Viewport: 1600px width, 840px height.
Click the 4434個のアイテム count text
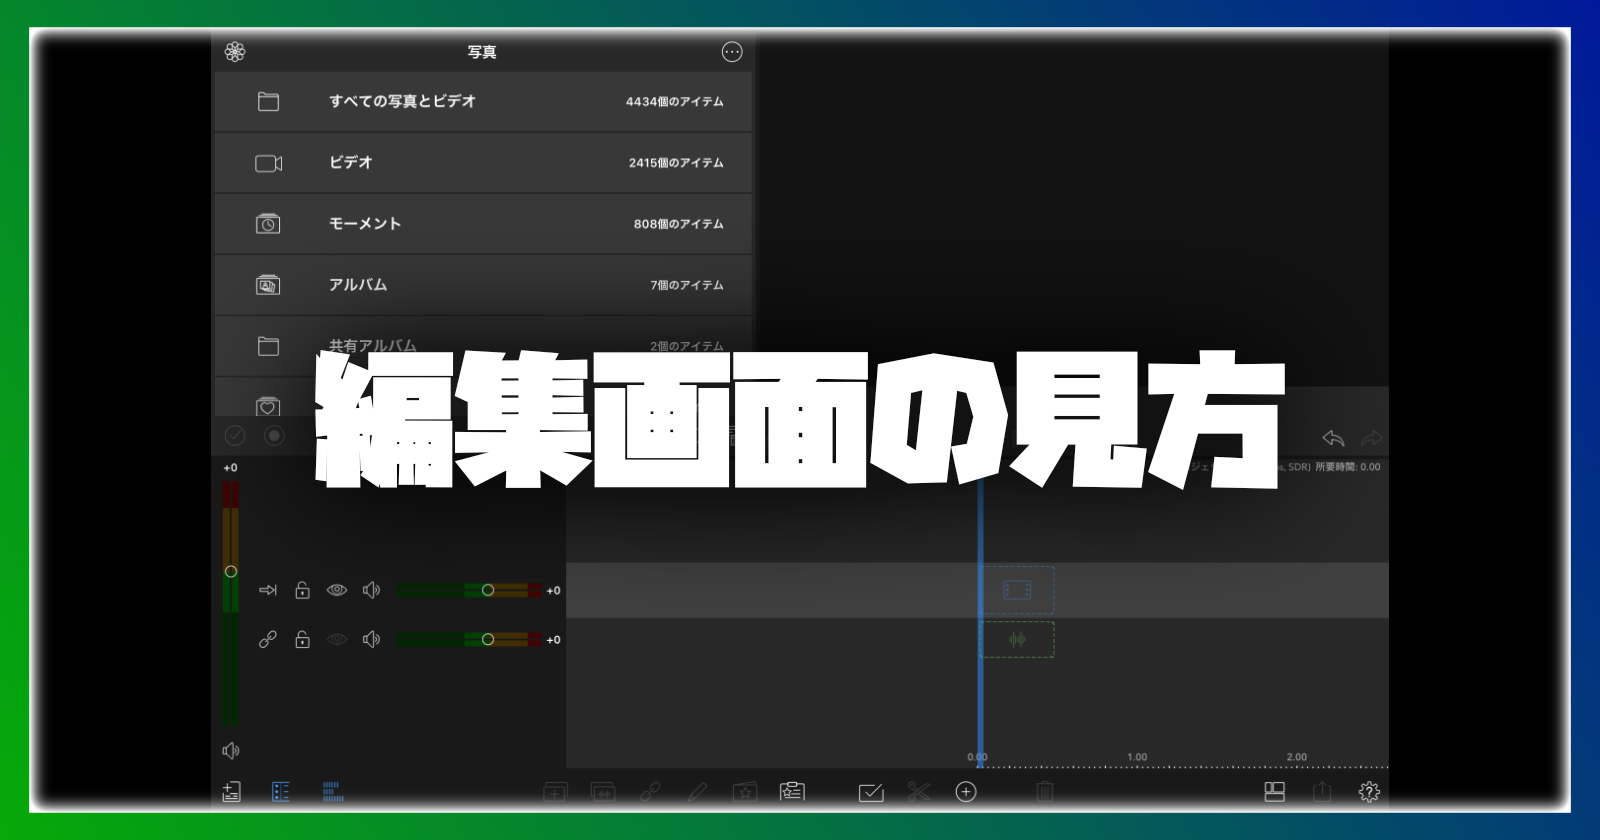(675, 102)
